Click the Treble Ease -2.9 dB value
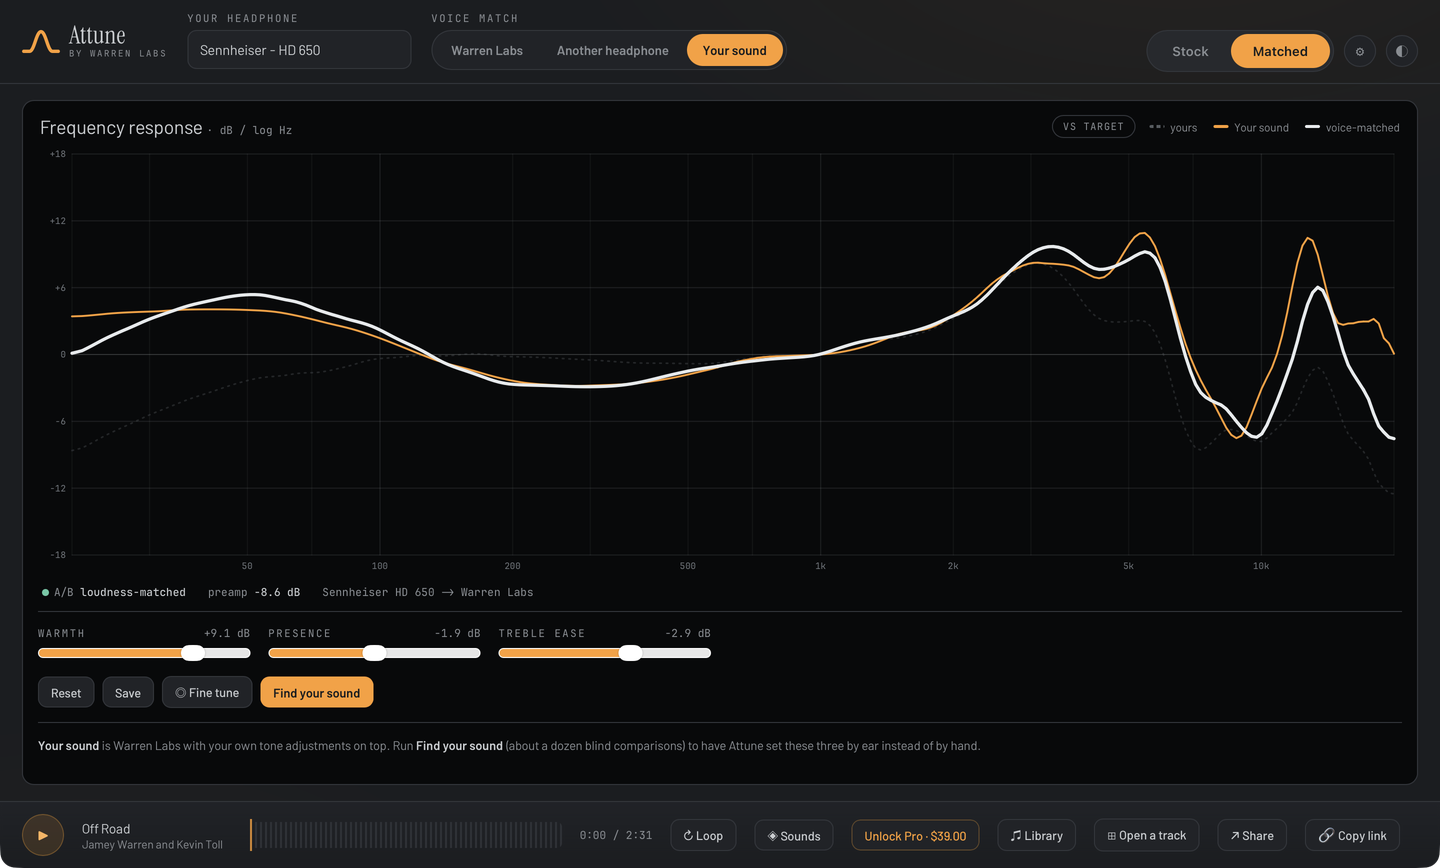The height and width of the screenshot is (868, 1440). (688, 633)
